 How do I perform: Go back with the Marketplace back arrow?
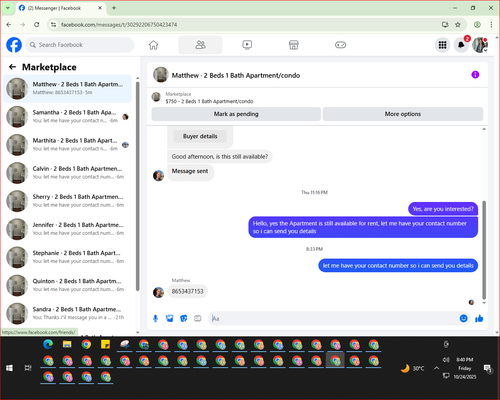pyautogui.click(x=12, y=67)
